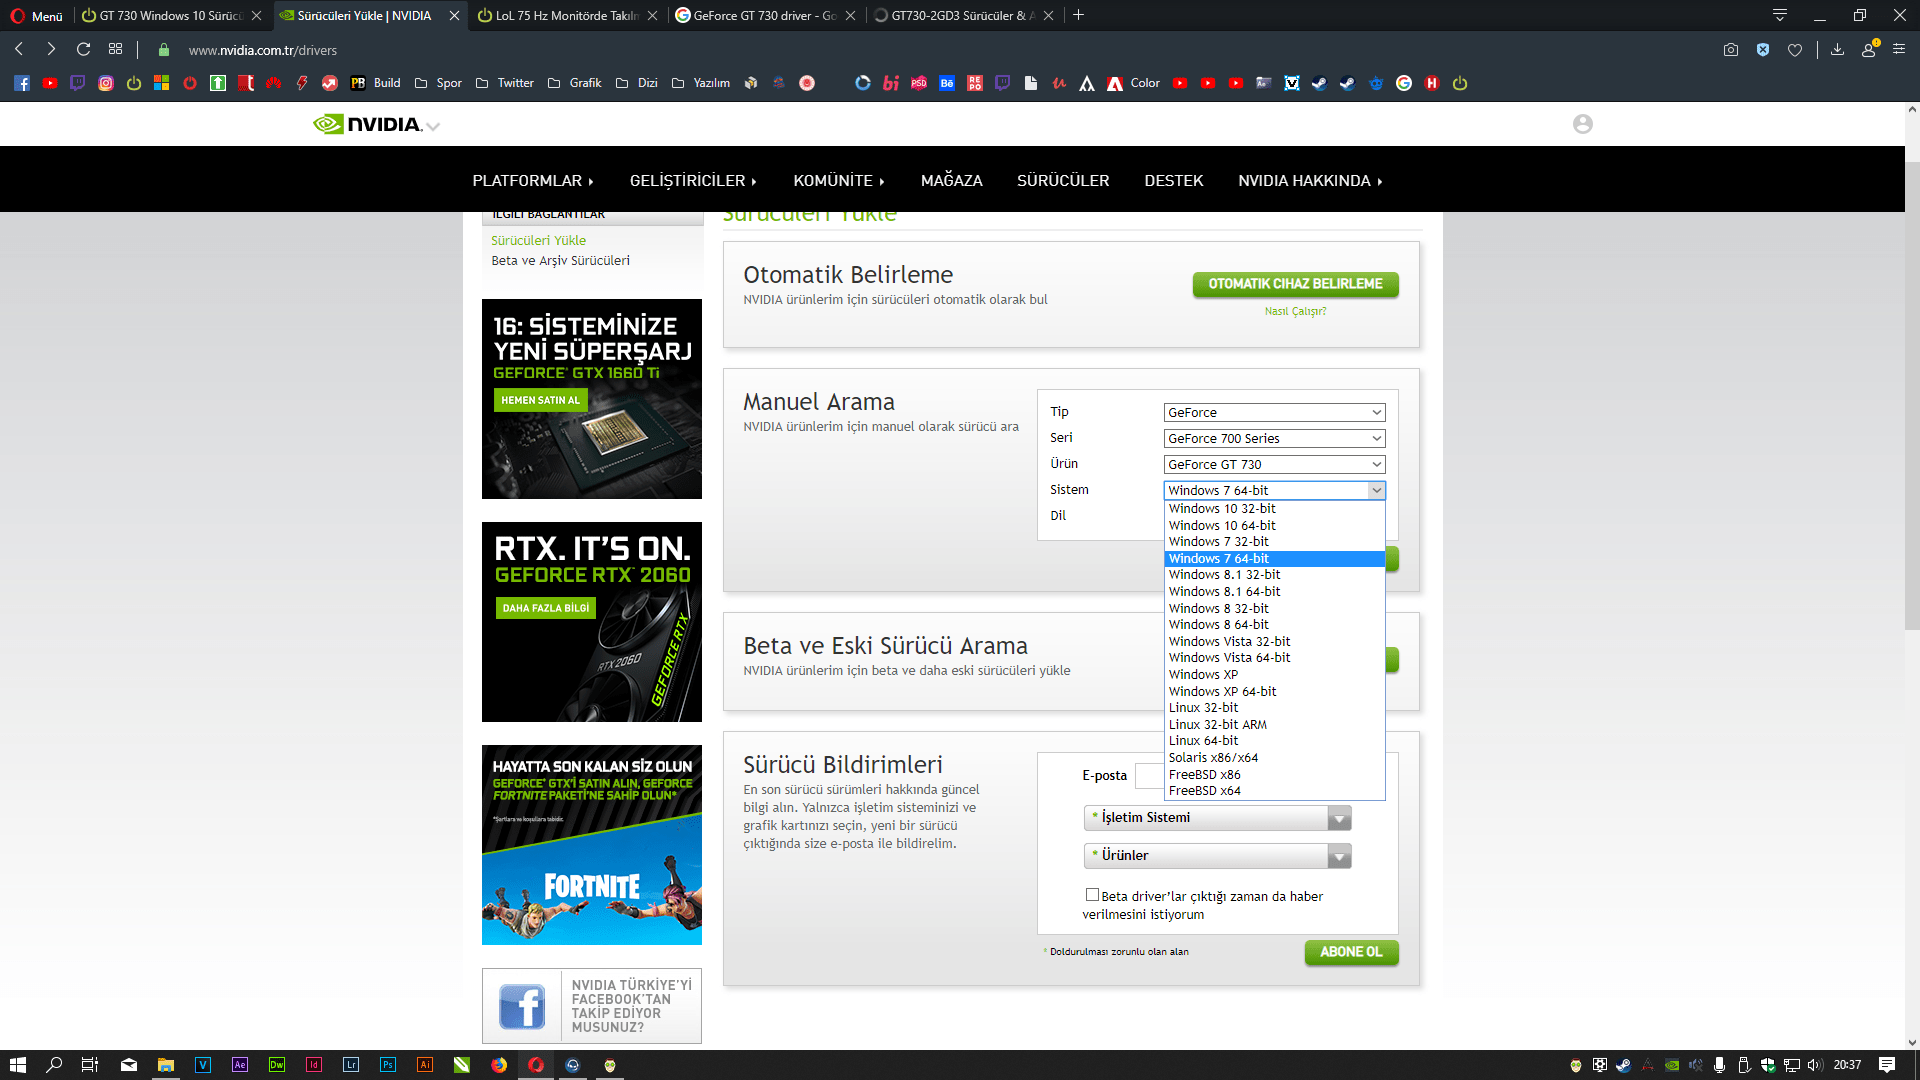This screenshot has height=1080, width=1920.
Task: Add page to bookmarks with heart icon
Action: (x=1795, y=50)
